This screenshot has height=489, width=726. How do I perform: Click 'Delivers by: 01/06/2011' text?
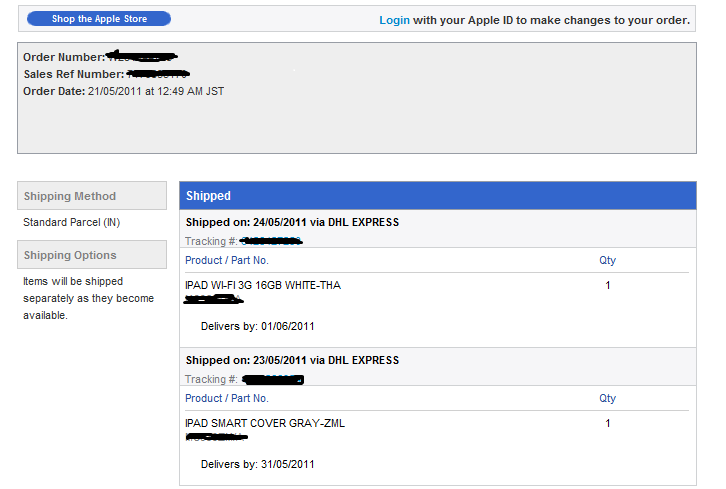coord(257,326)
